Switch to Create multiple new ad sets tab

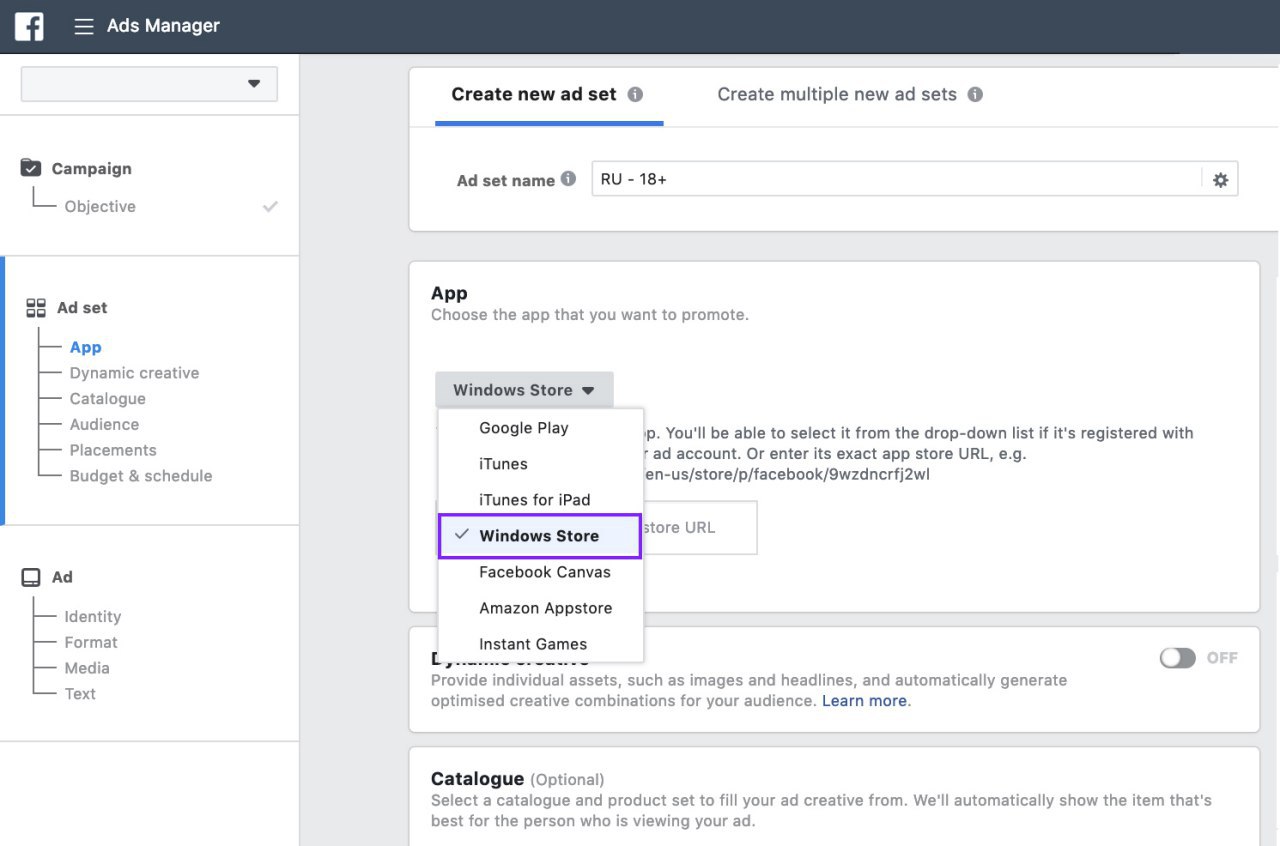[850, 95]
